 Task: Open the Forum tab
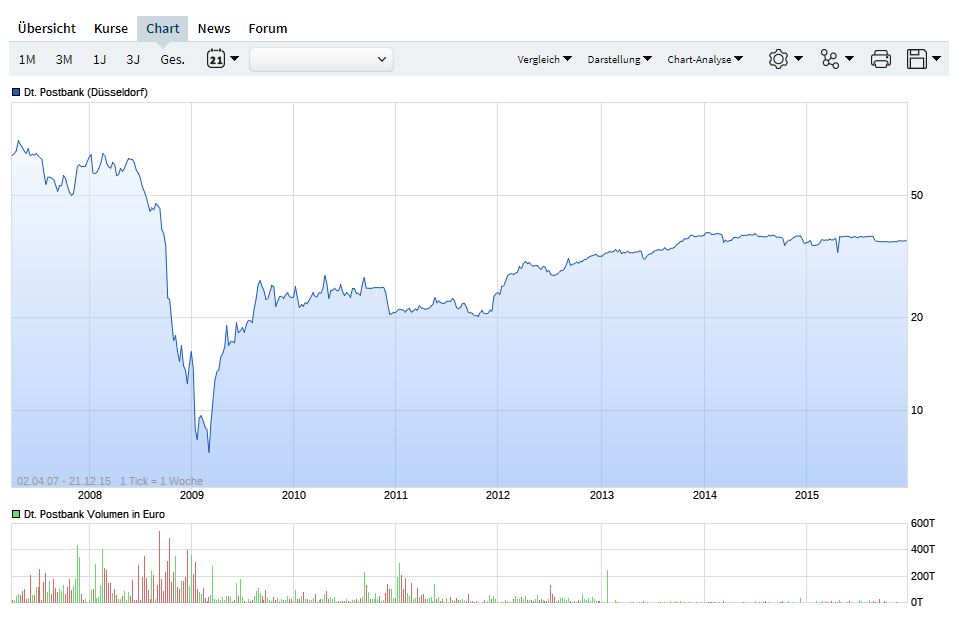[x=268, y=29]
